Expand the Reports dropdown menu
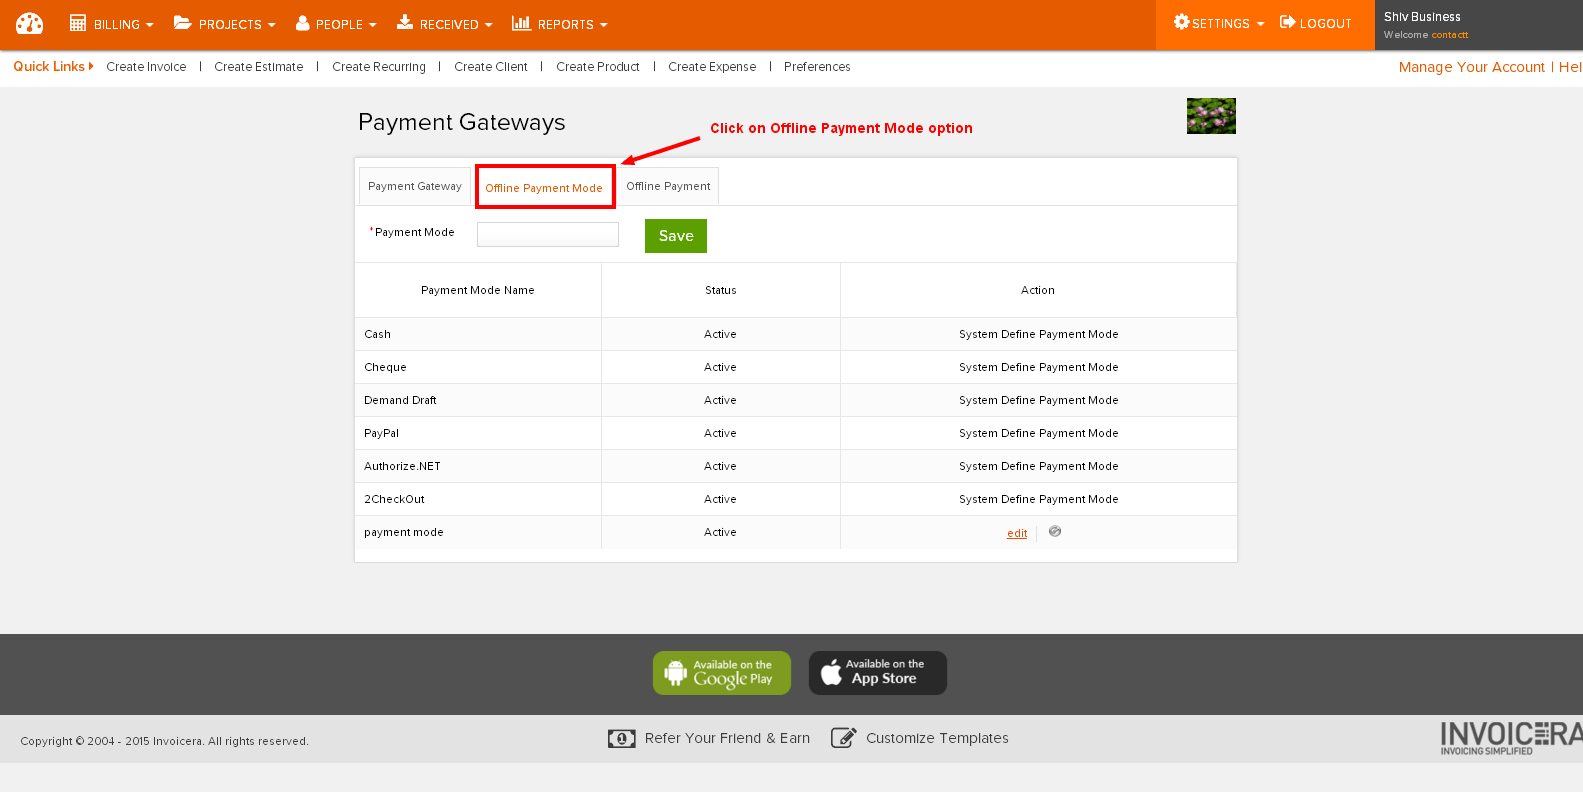The image size is (1583, 792). tap(559, 24)
